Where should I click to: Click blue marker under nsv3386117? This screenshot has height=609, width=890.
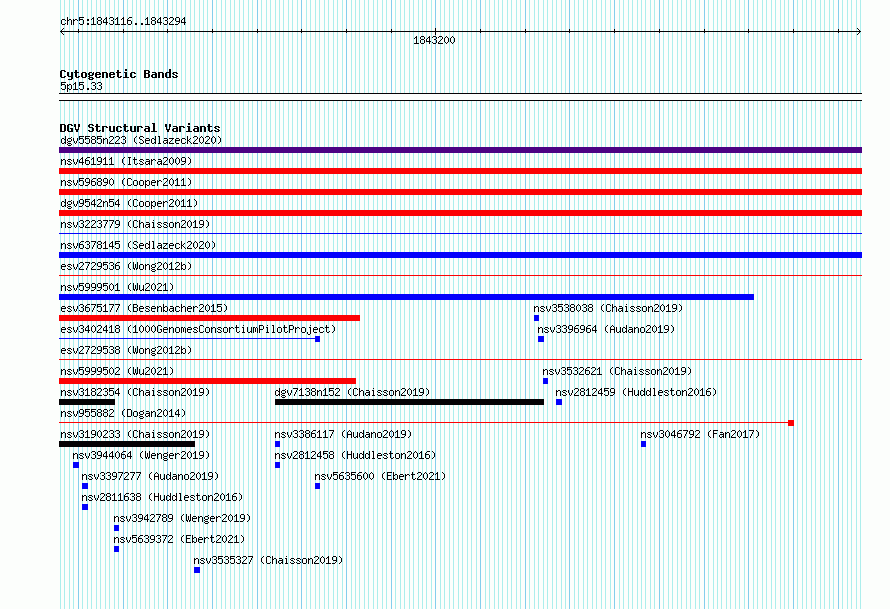pyautogui.click(x=278, y=444)
